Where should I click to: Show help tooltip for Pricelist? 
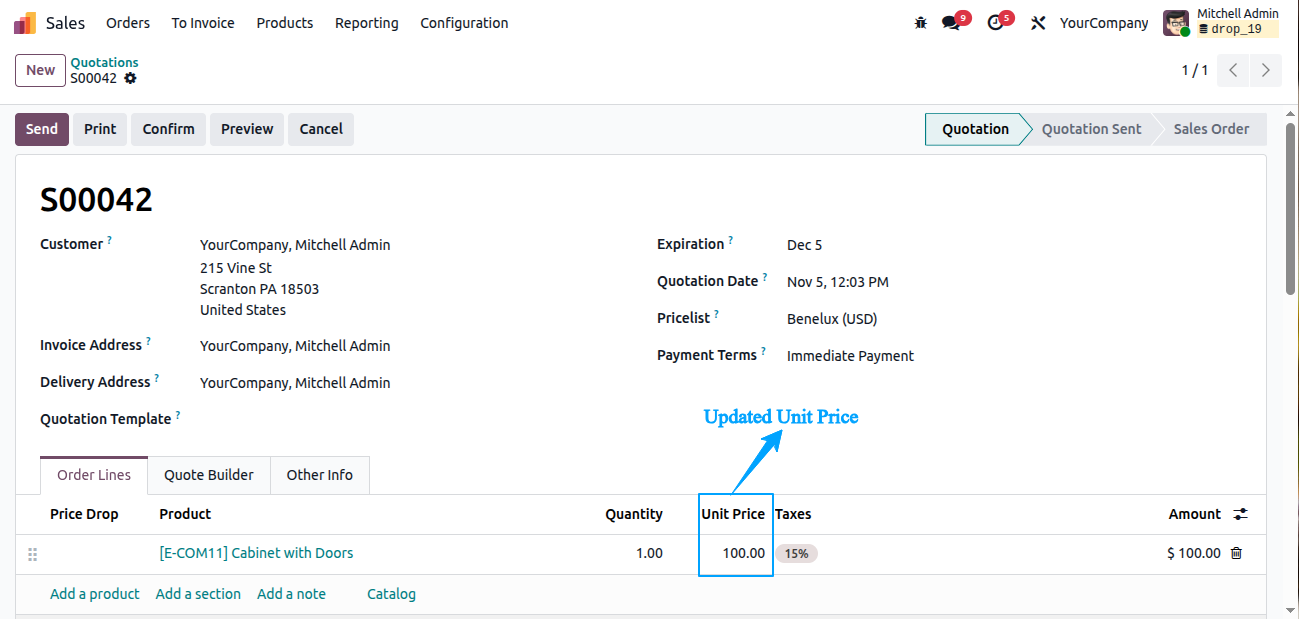coord(716,314)
